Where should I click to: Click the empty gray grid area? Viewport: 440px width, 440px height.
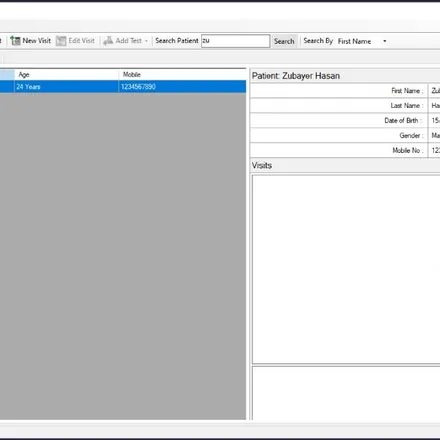click(123, 256)
